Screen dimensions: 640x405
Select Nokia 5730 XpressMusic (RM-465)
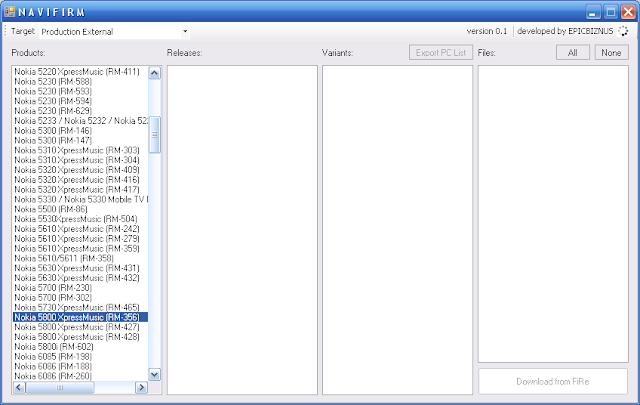[80, 307]
